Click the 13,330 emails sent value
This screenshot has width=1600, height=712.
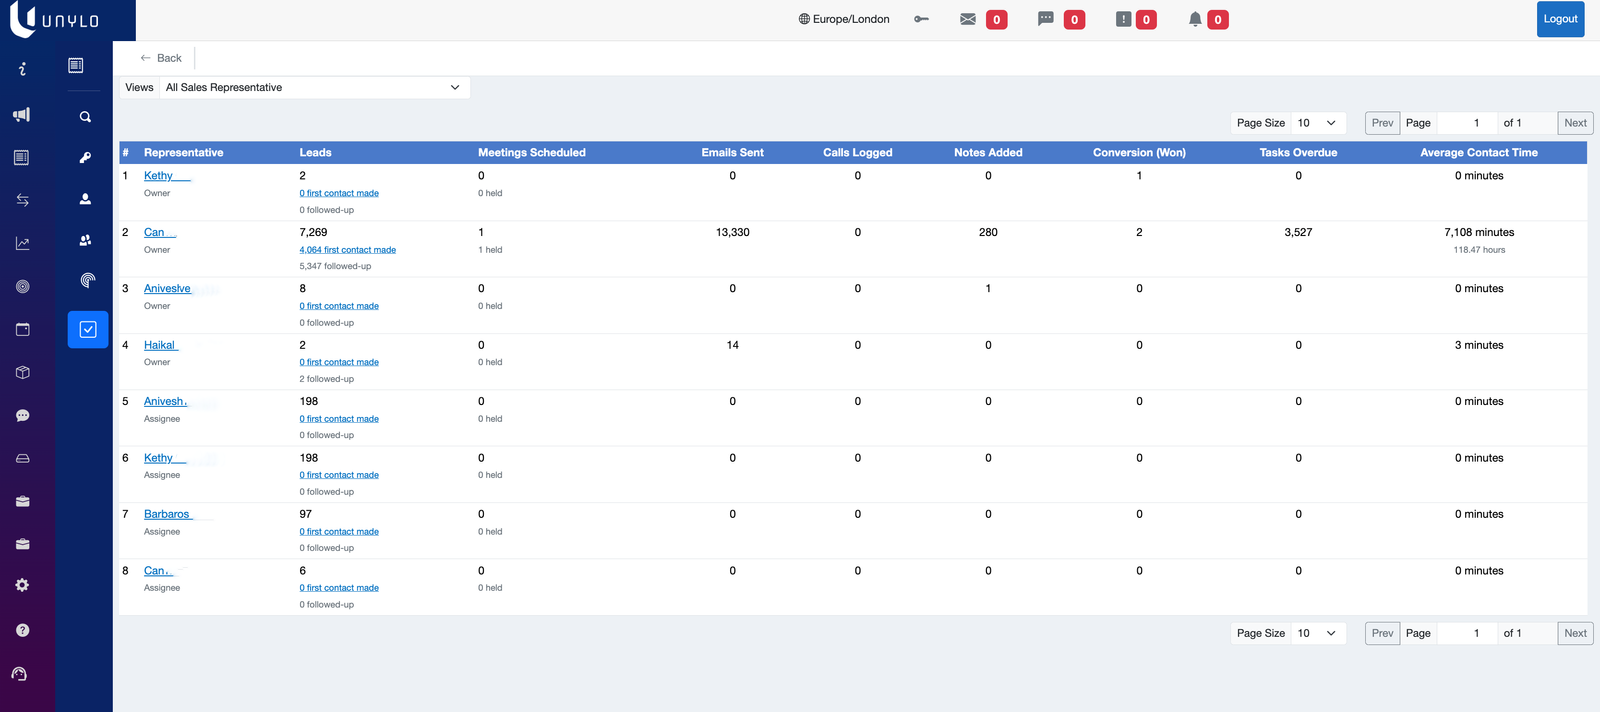733,232
